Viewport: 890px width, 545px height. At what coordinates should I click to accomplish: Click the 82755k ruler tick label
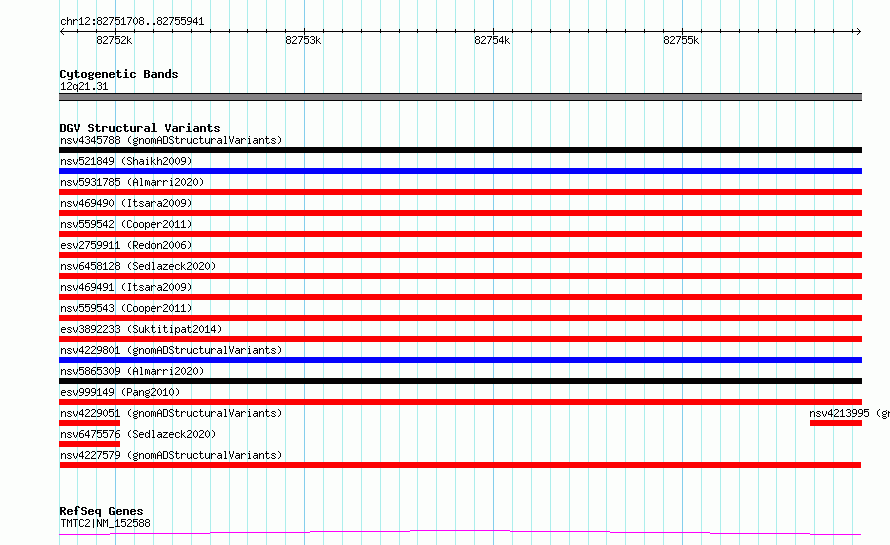point(681,40)
